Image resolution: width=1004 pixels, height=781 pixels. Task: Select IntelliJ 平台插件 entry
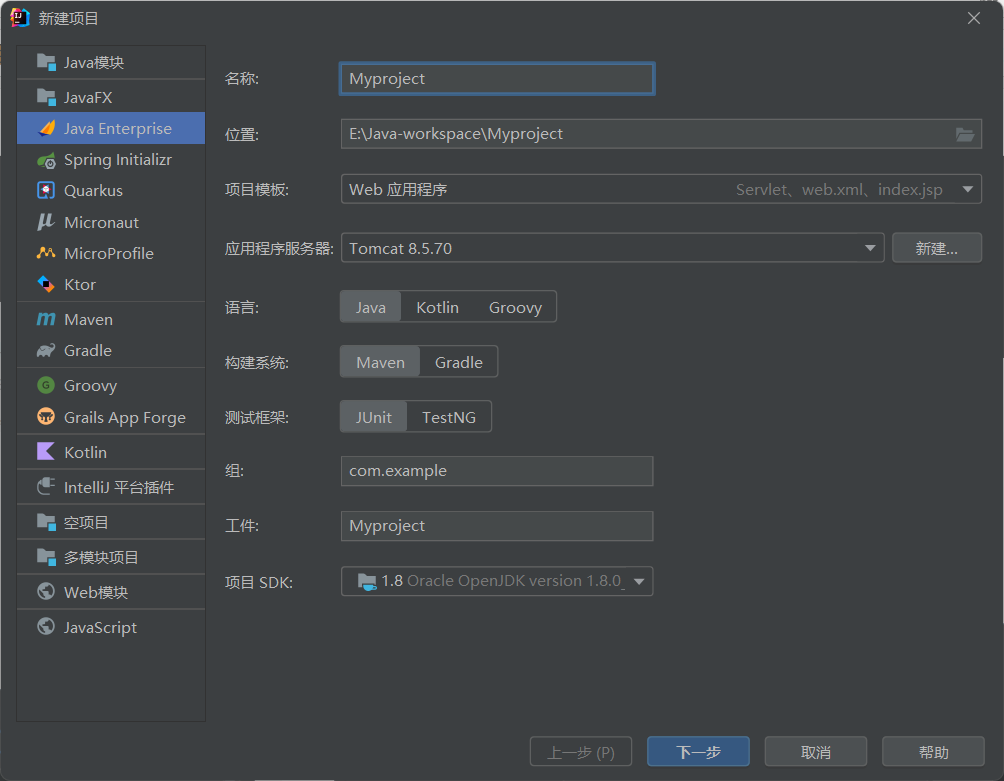[x=111, y=487]
